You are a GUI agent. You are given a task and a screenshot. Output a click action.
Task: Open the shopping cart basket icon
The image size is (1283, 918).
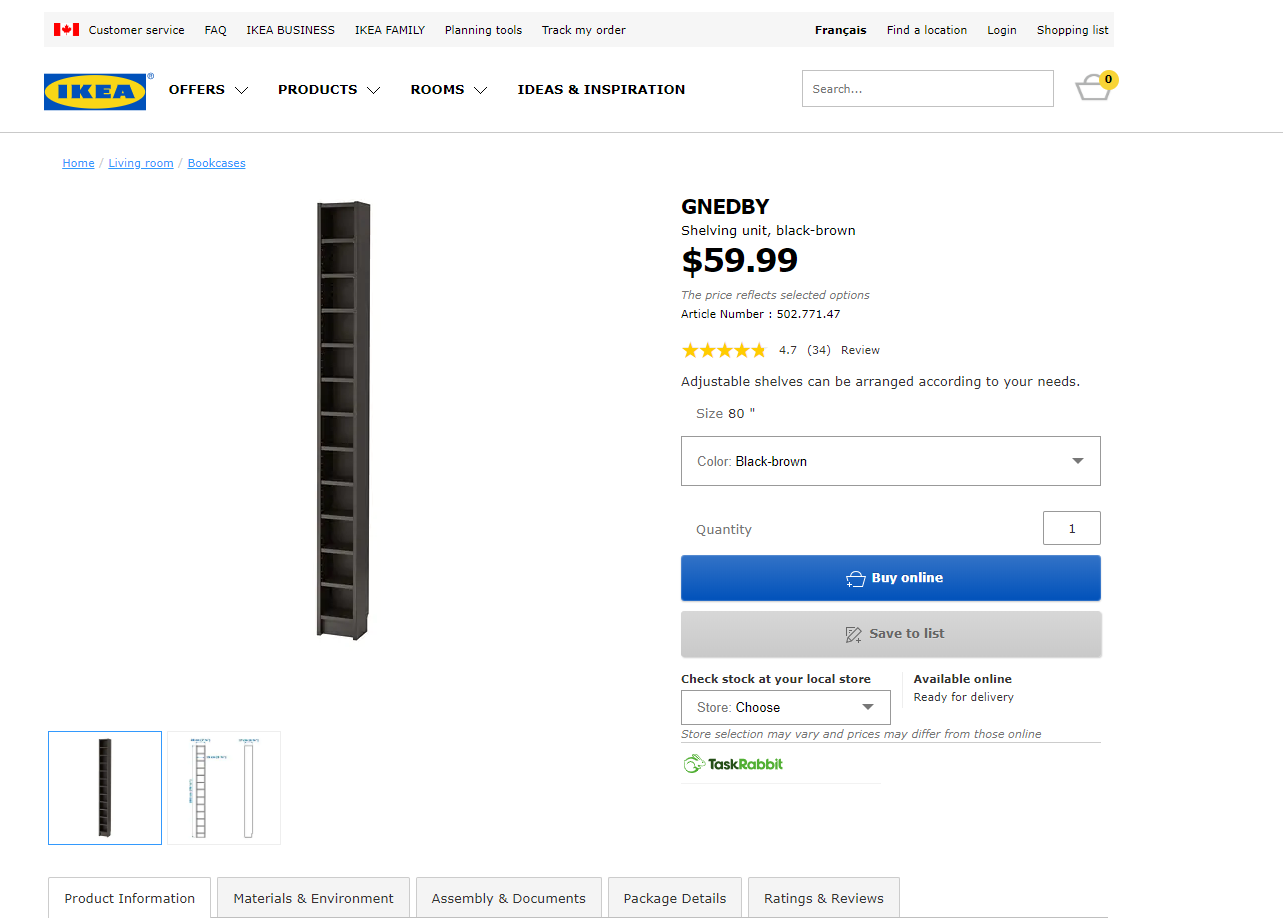tap(1094, 88)
